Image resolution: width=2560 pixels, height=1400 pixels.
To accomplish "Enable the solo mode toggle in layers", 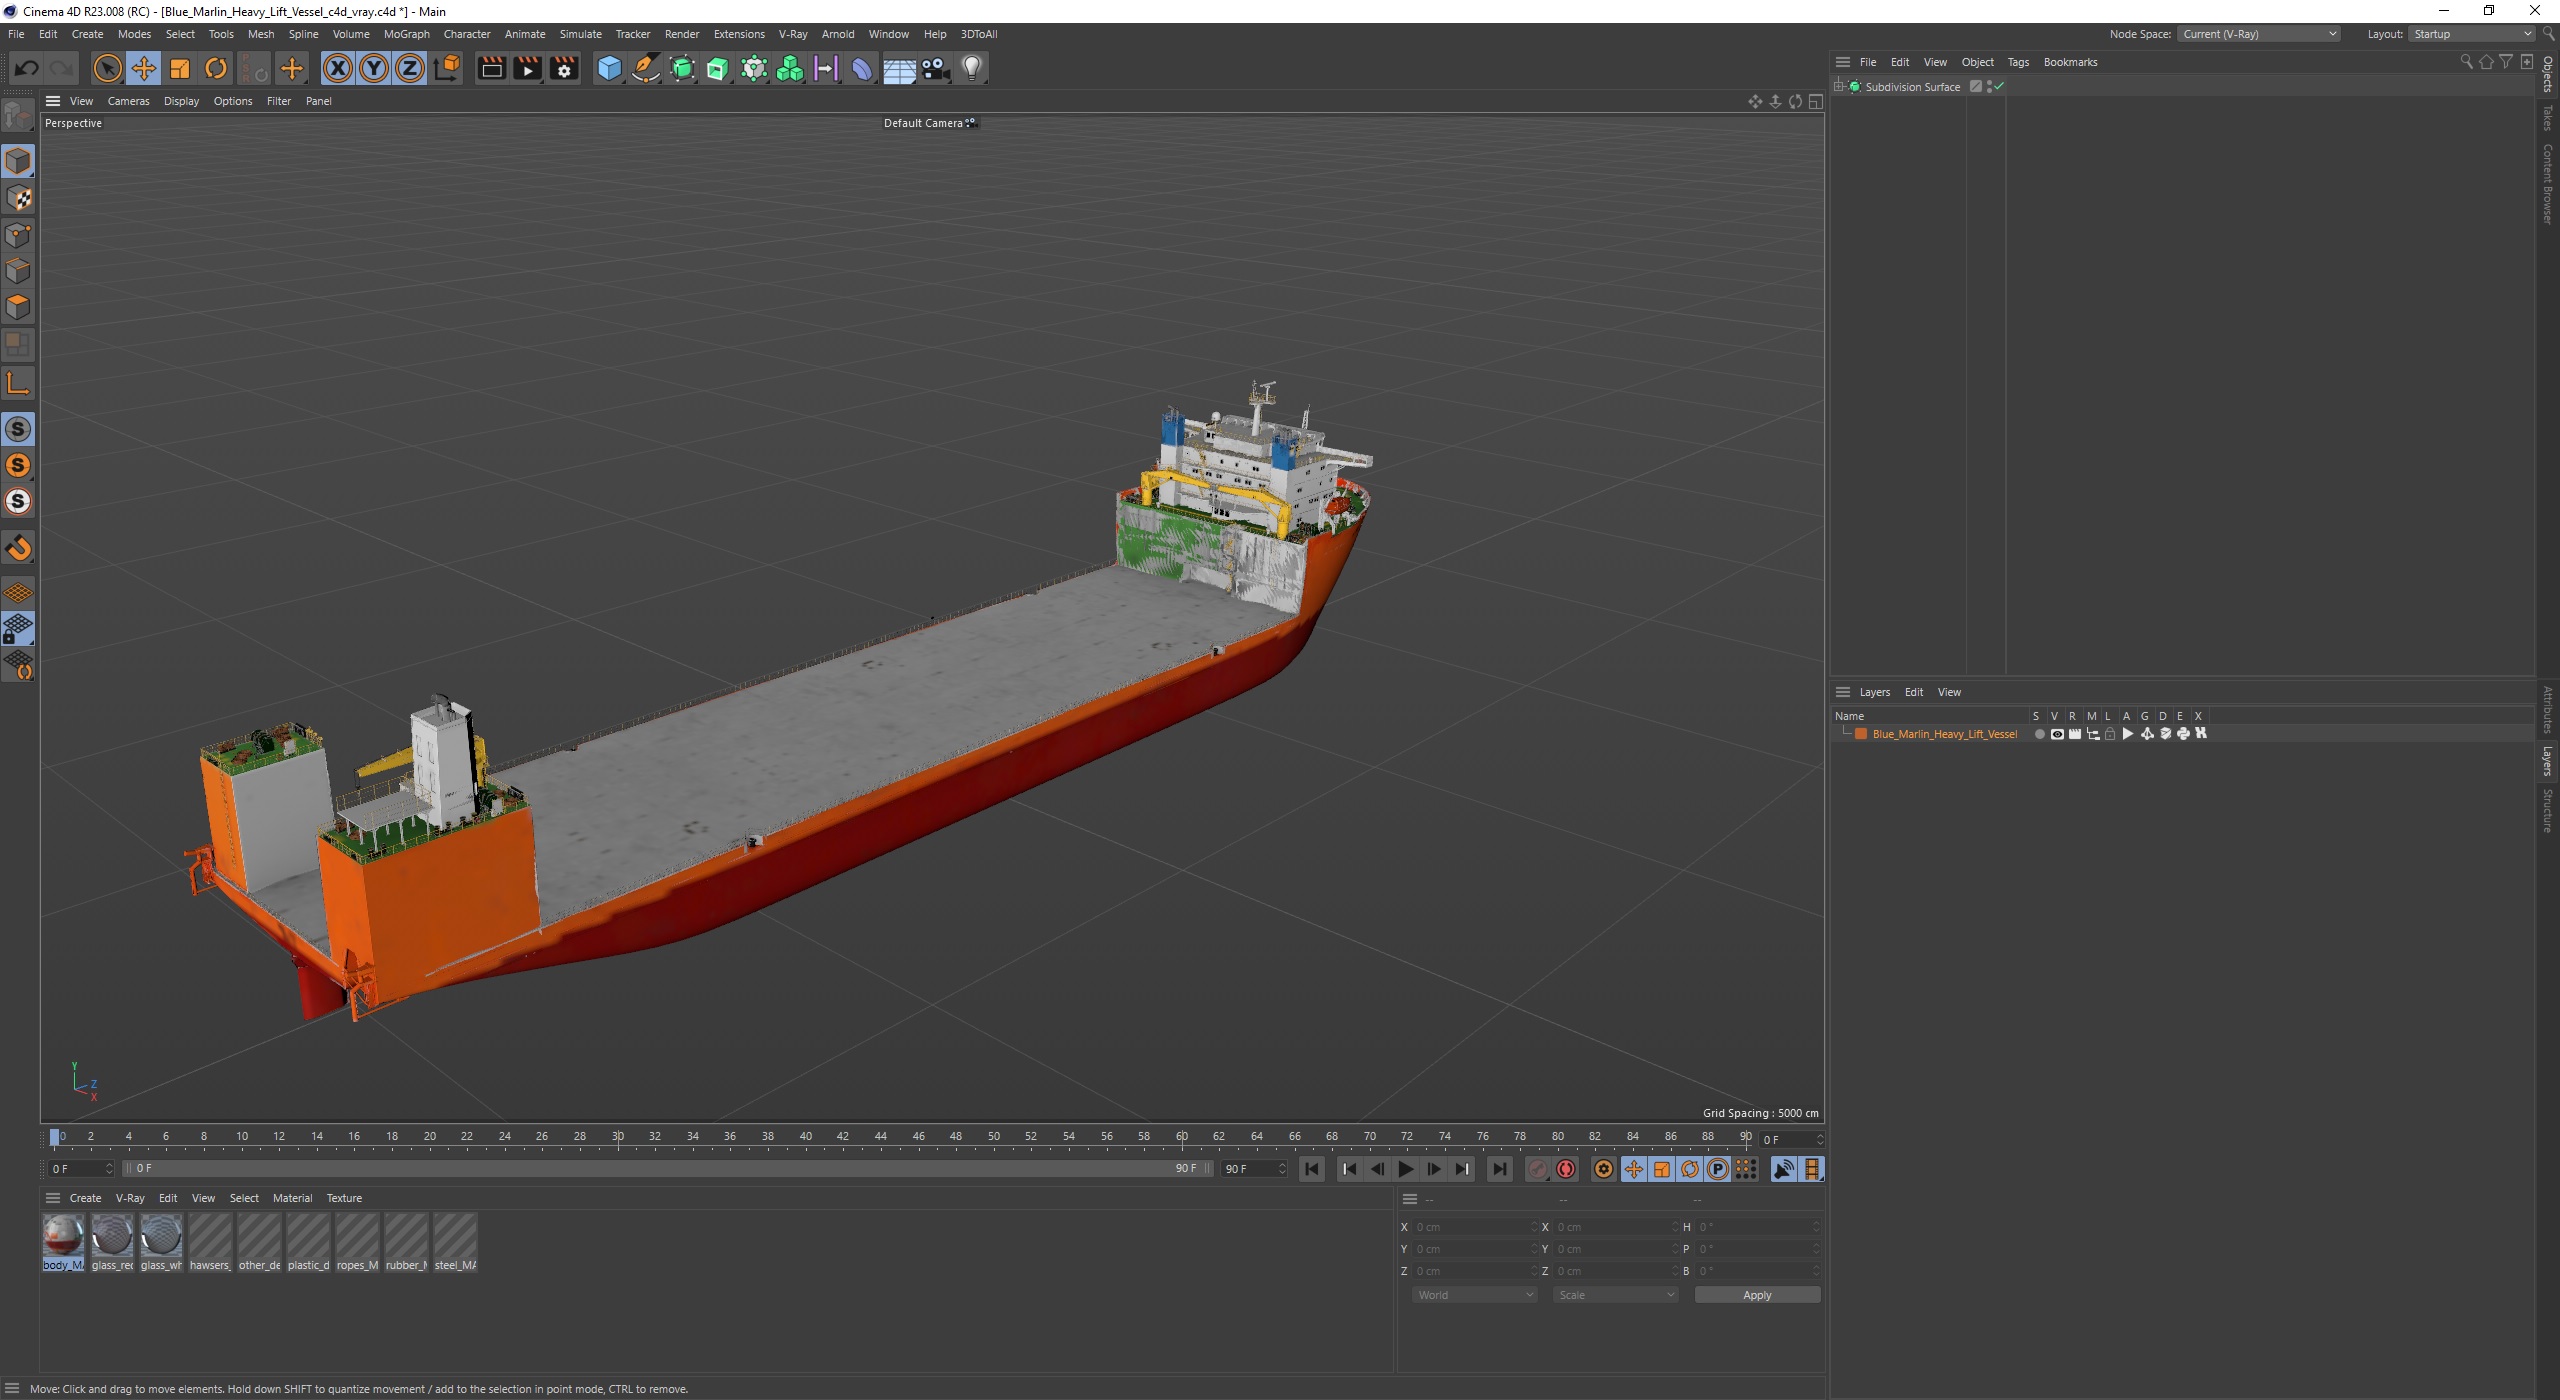I will tap(2038, 734).
